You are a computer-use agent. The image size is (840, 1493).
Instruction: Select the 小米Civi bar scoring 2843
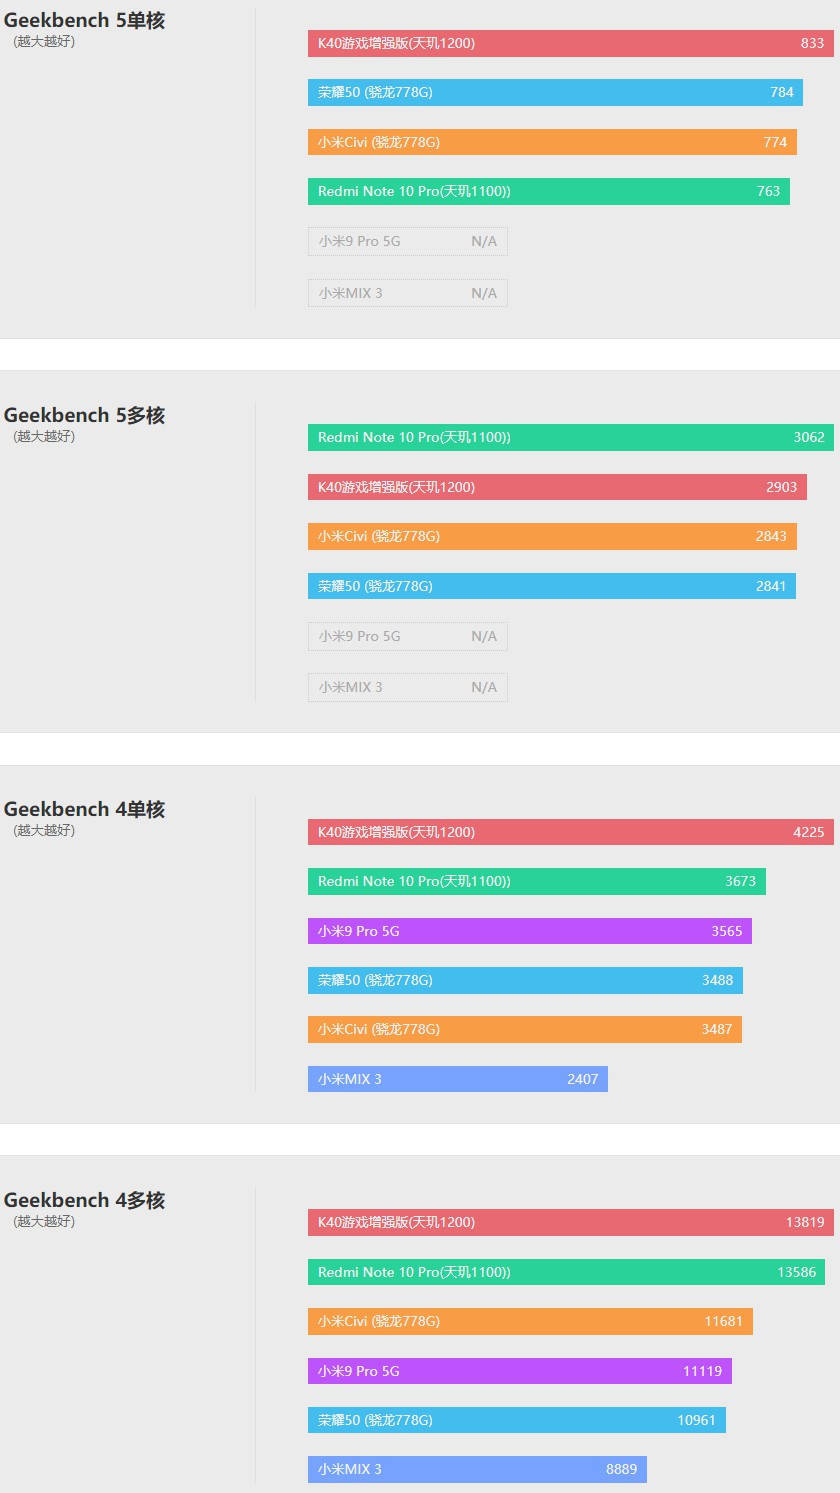[552, 536]
